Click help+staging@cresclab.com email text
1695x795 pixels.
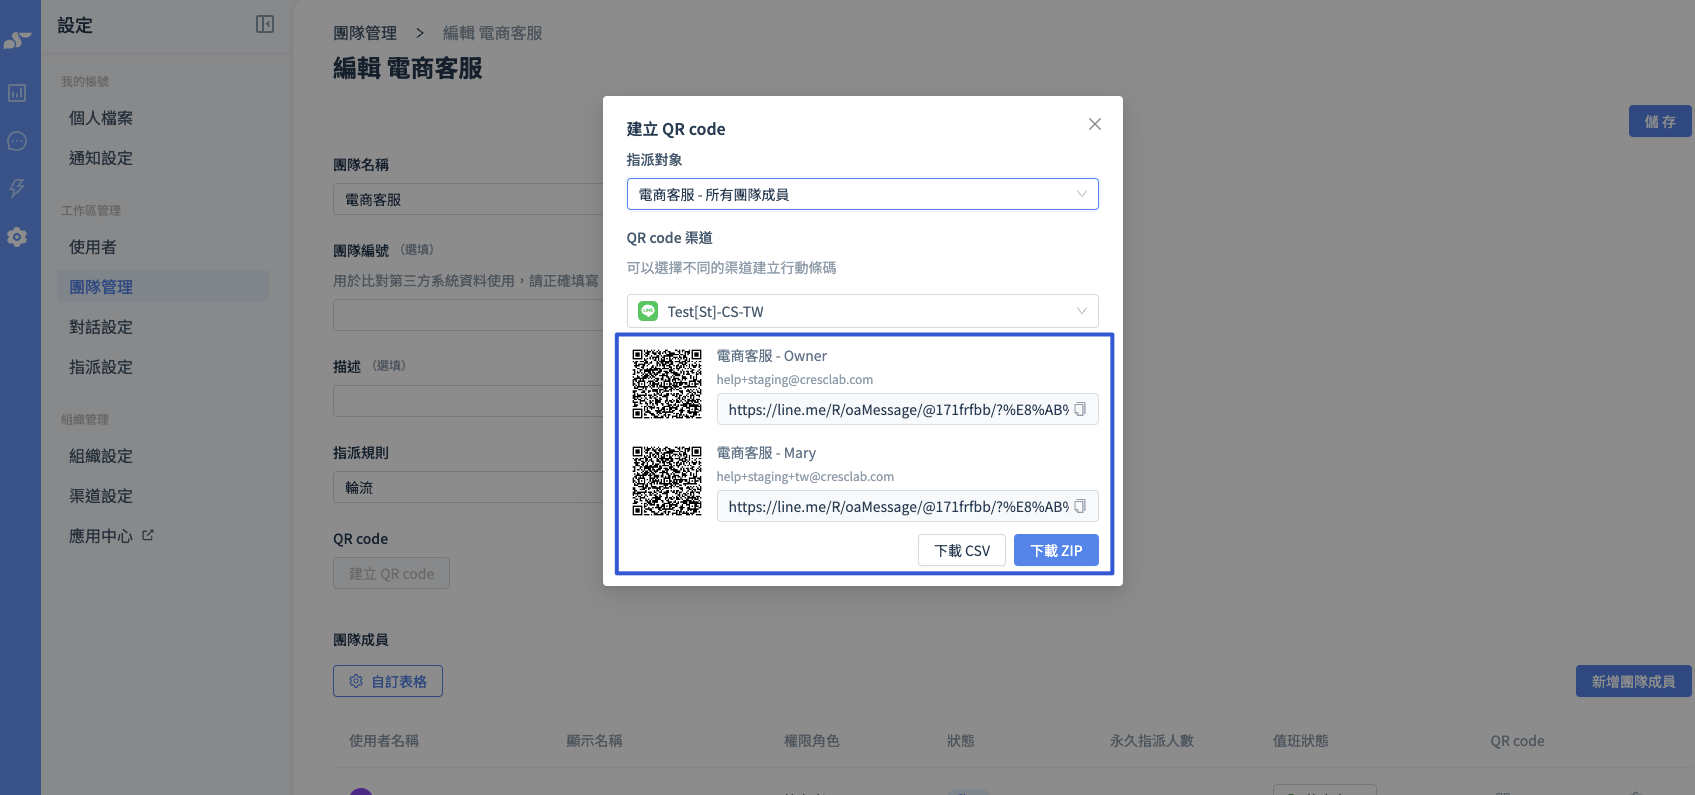click(x=795, y=380)
